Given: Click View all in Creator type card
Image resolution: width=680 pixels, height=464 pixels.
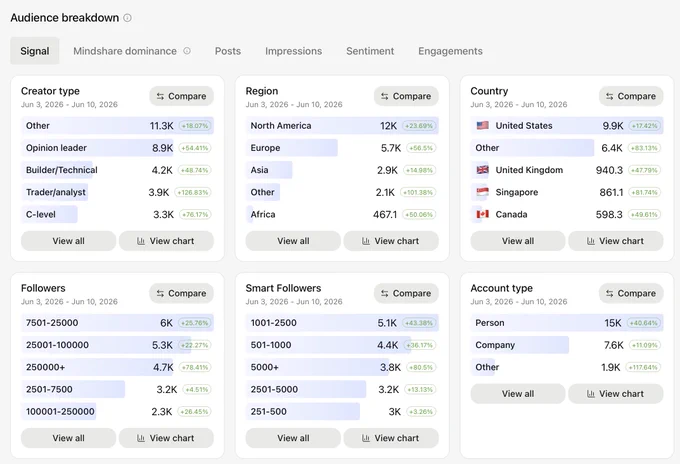Looking at the screenshot, I should pyautogui.click(x=69, y=241).
